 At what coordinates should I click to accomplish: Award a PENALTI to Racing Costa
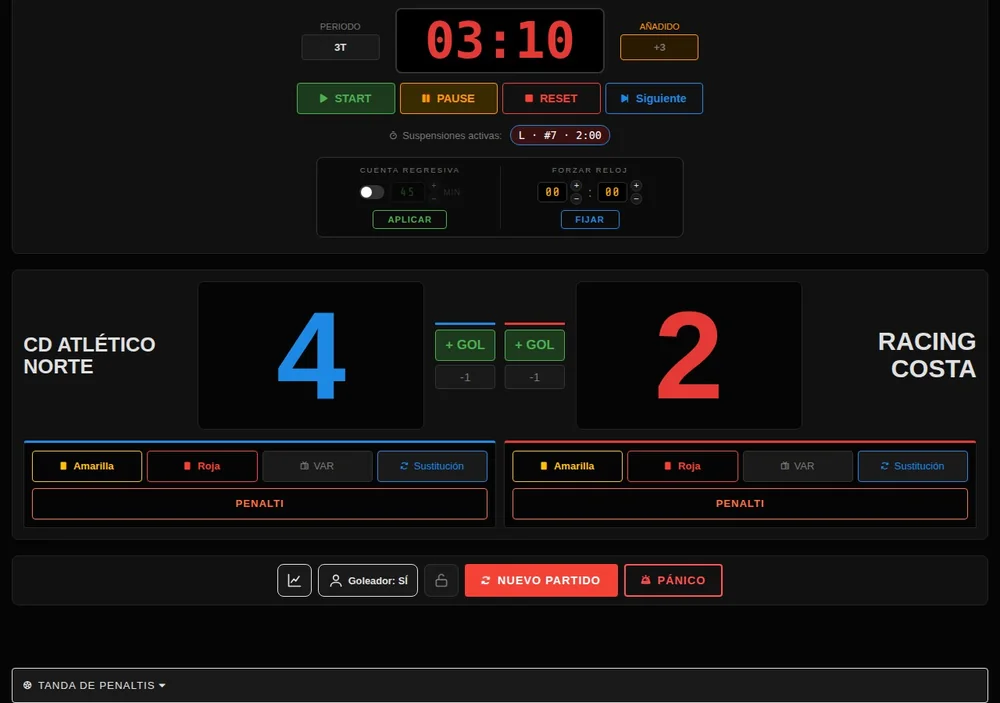(x=740, y=504)
